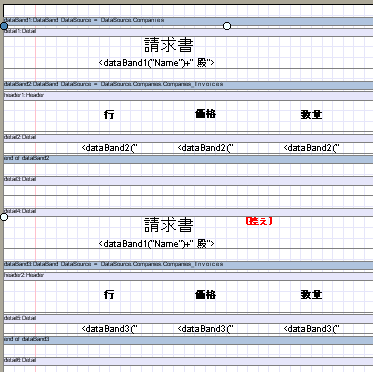Image resolution: width=373 pixels, height=372 pixels.
Task: Select the header1 Header band label
Action: [24, 95]
